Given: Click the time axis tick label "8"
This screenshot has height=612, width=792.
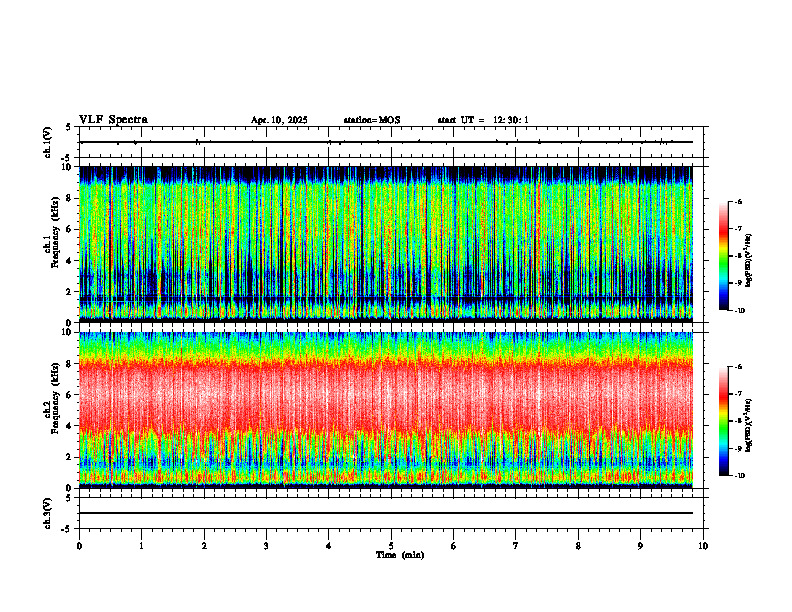Looking at the screenshot, I should (x=578, y=546).
